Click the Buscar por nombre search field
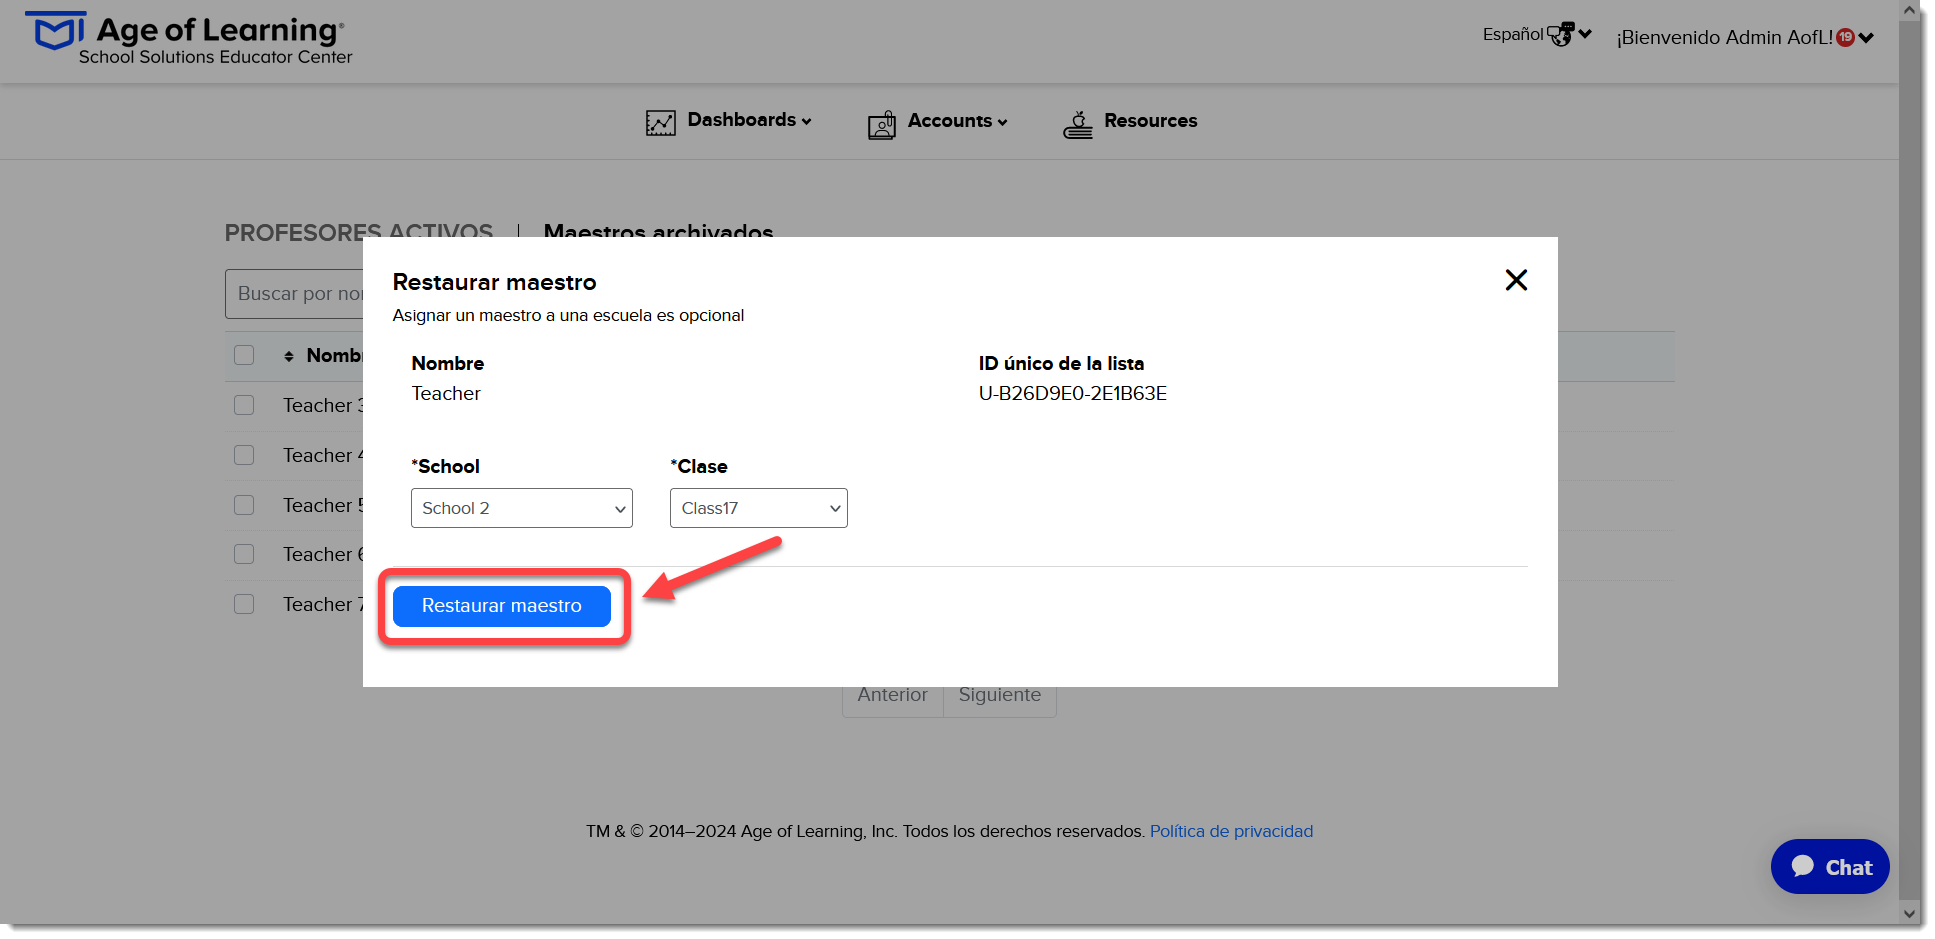Screen dimensions: 1935x939 (294, 294)
